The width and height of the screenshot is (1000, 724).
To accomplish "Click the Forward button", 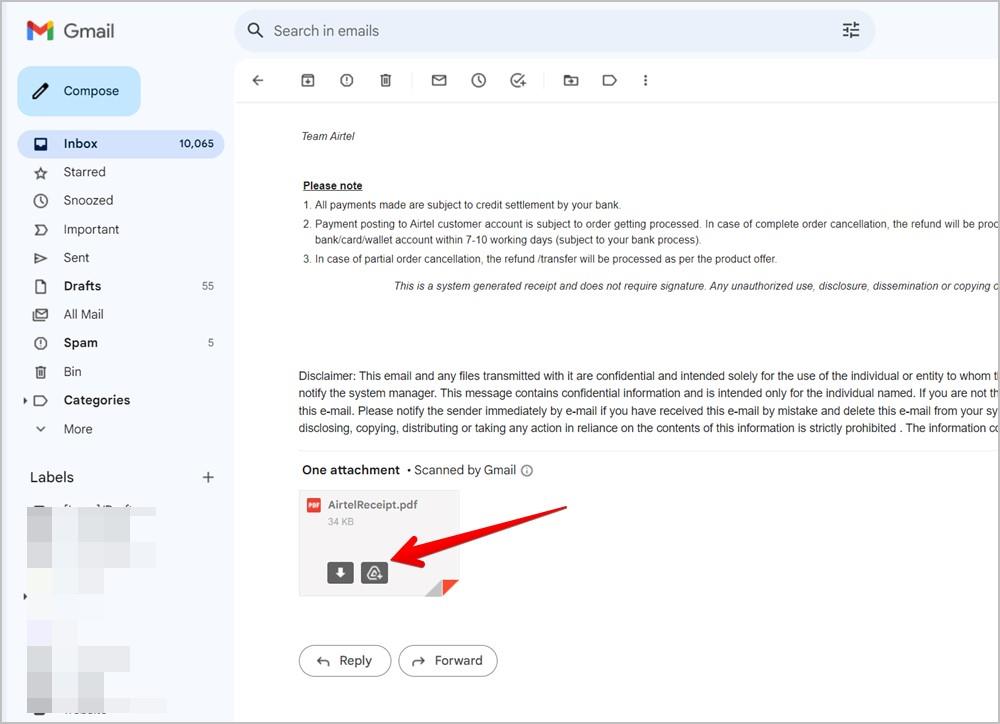I will click(448, 661).
